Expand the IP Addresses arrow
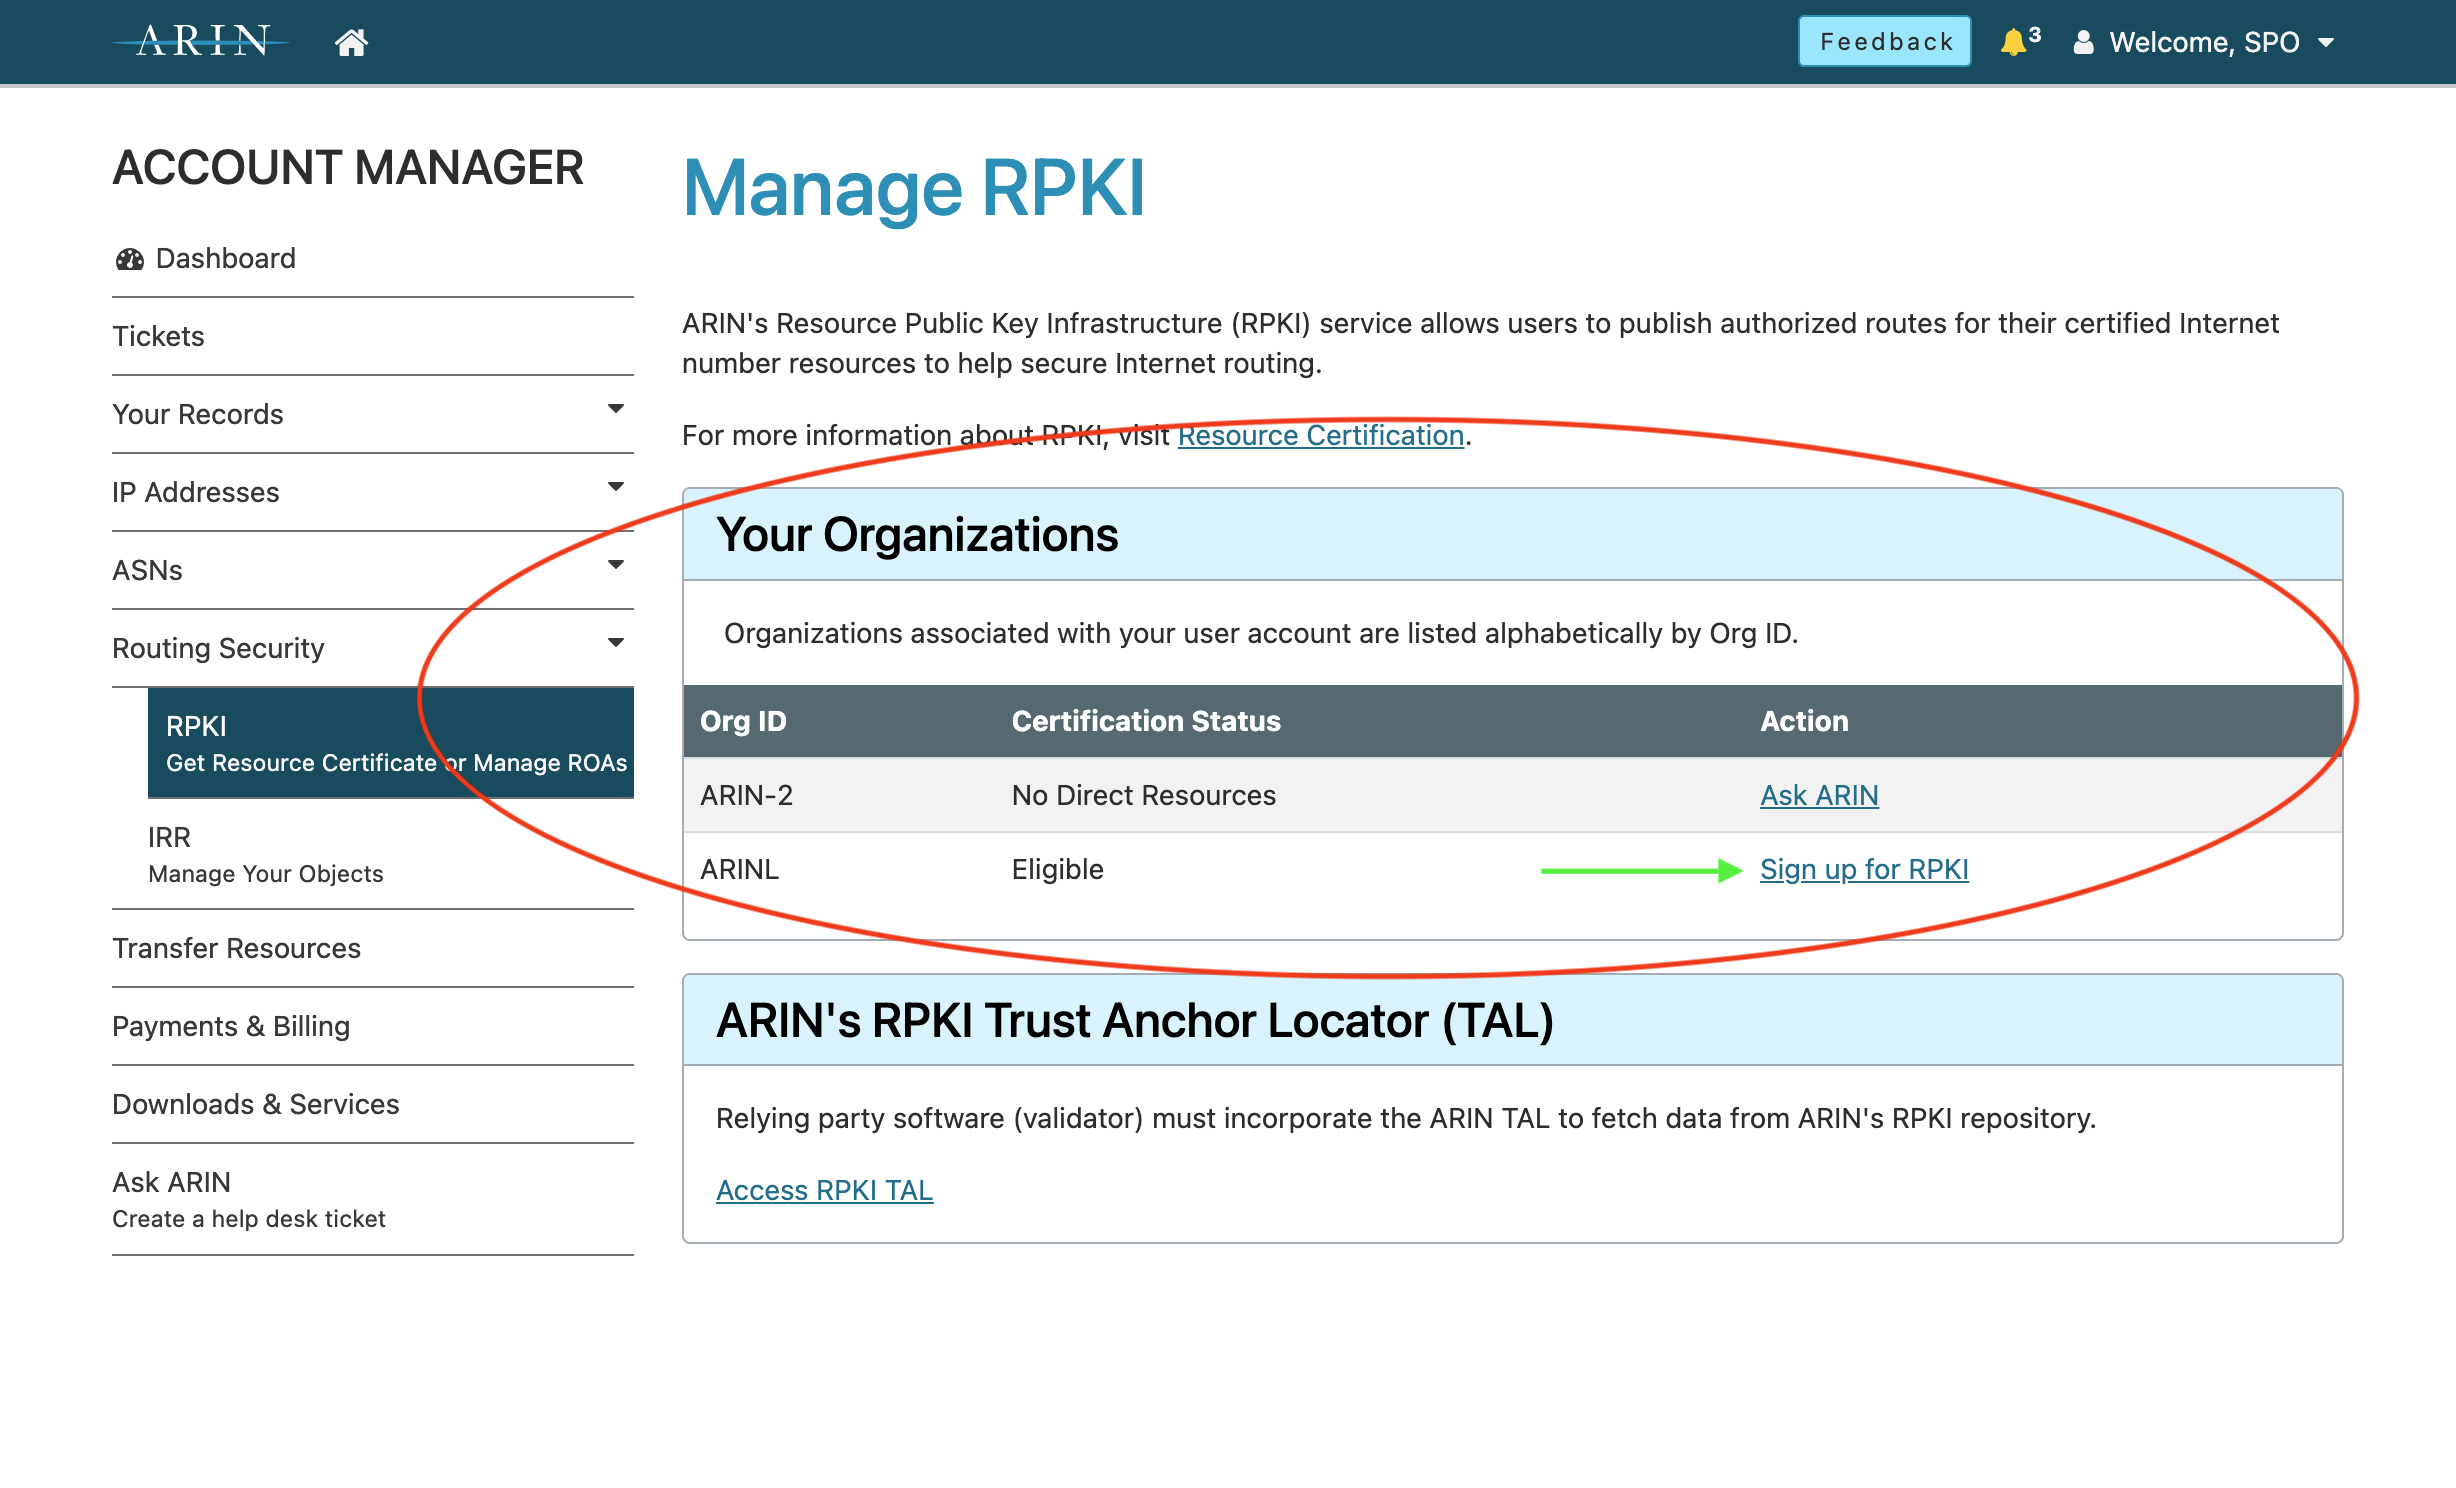The width and height of the screenshot is (2456, 1488). pyautogui.click(x=616, y=487)
